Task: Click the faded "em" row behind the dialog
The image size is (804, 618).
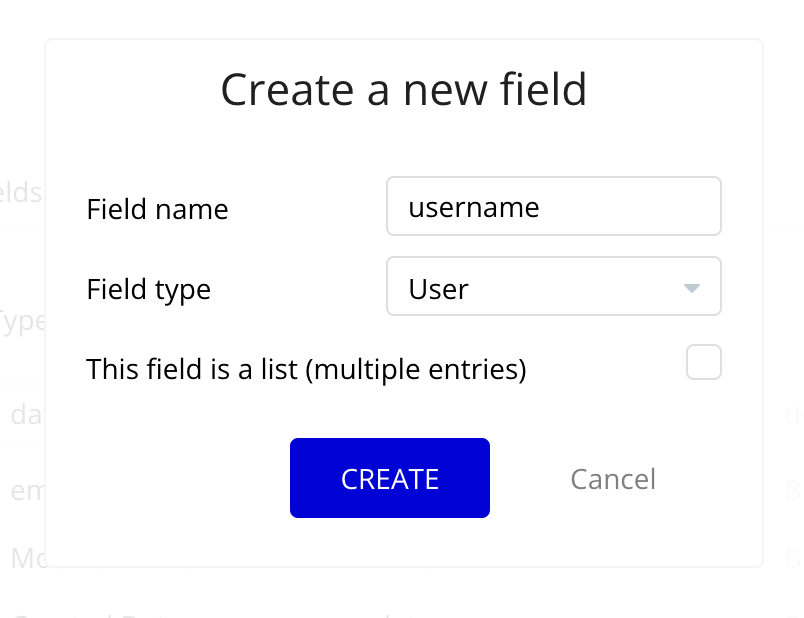Action: coord(25,491)
